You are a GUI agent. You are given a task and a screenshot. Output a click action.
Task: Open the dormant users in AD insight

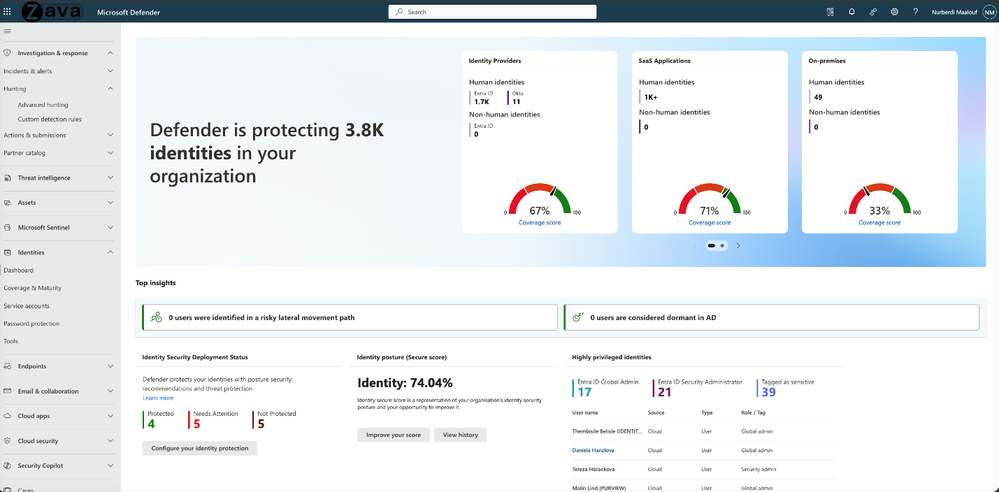pos(772,317)
